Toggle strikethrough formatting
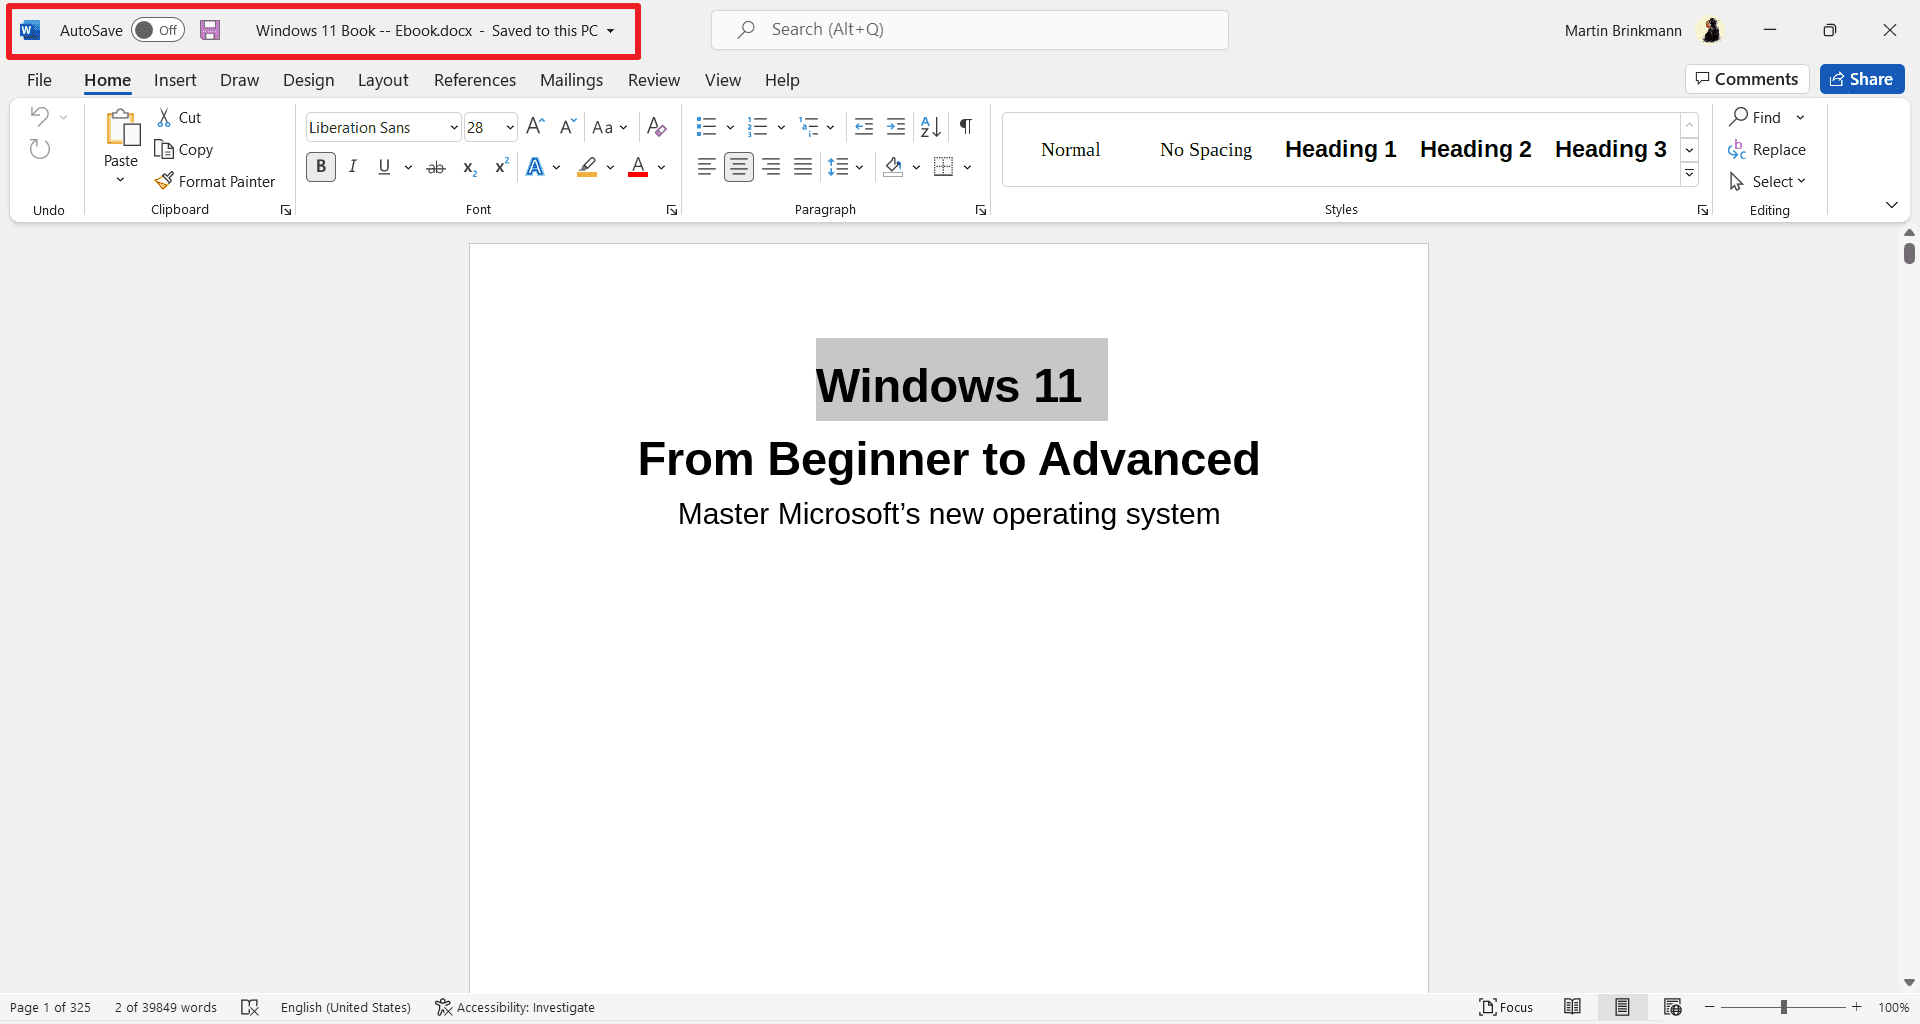The image size is (1920, 1024). [x=436, y=167]
